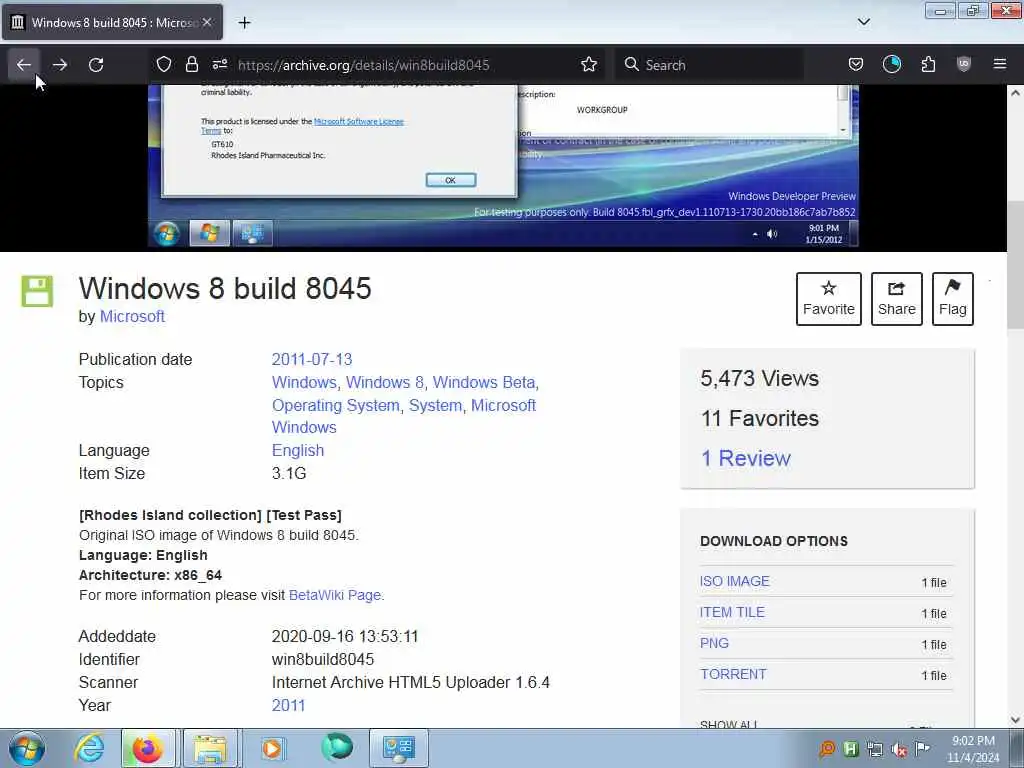This screenshot has height=768, width=1024.
Task: Click the scrollbar down arrow
Action: coord(1015,720)
